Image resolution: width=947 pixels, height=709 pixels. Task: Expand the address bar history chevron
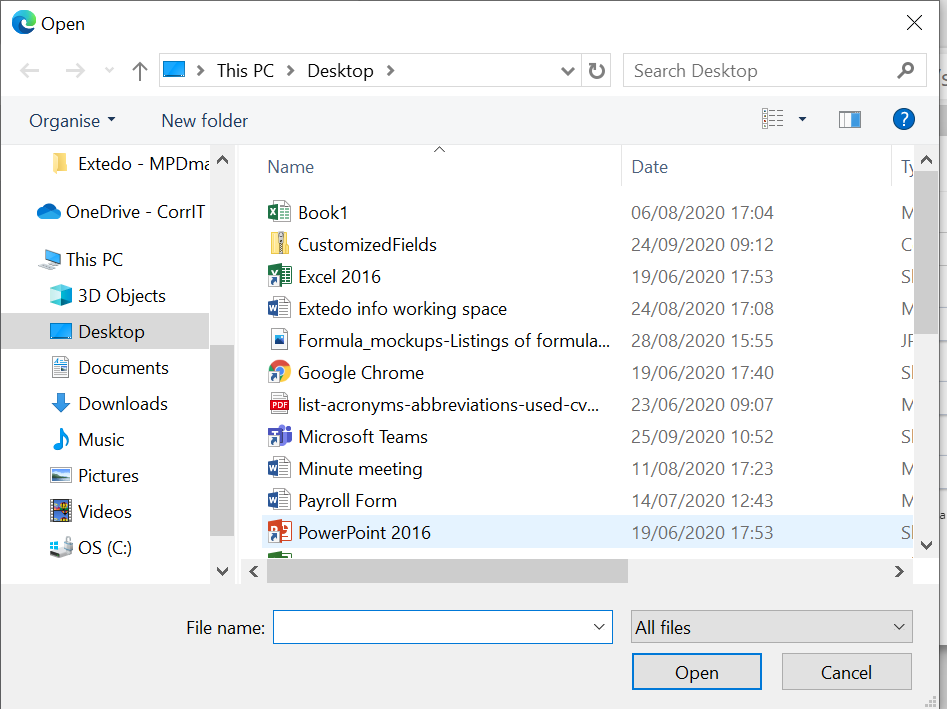click(568, 71)
